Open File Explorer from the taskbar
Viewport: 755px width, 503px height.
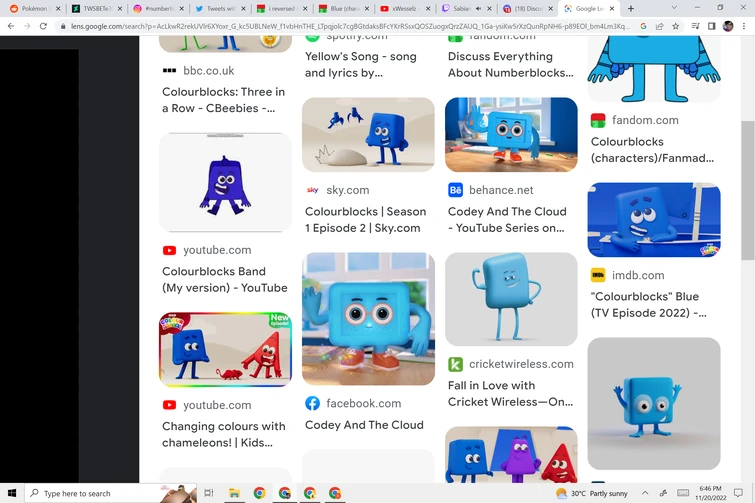pos(234,493)
